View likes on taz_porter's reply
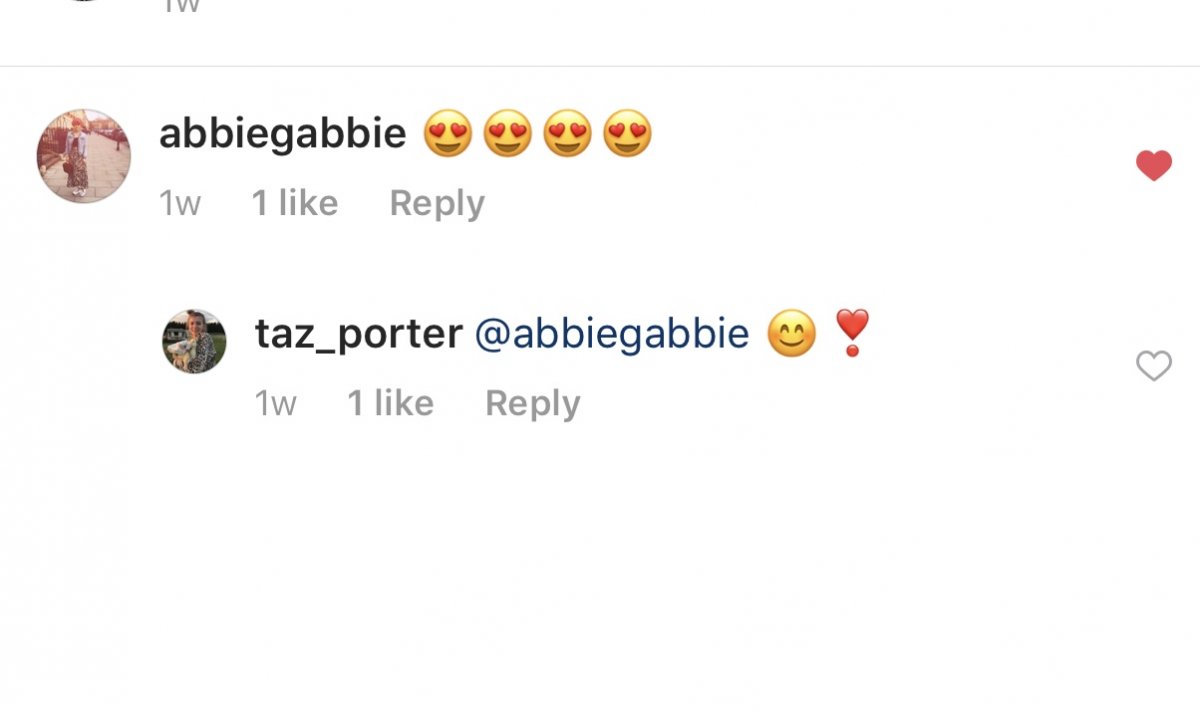The height and width of the screenshot is (712, 1200). (390, 404)
